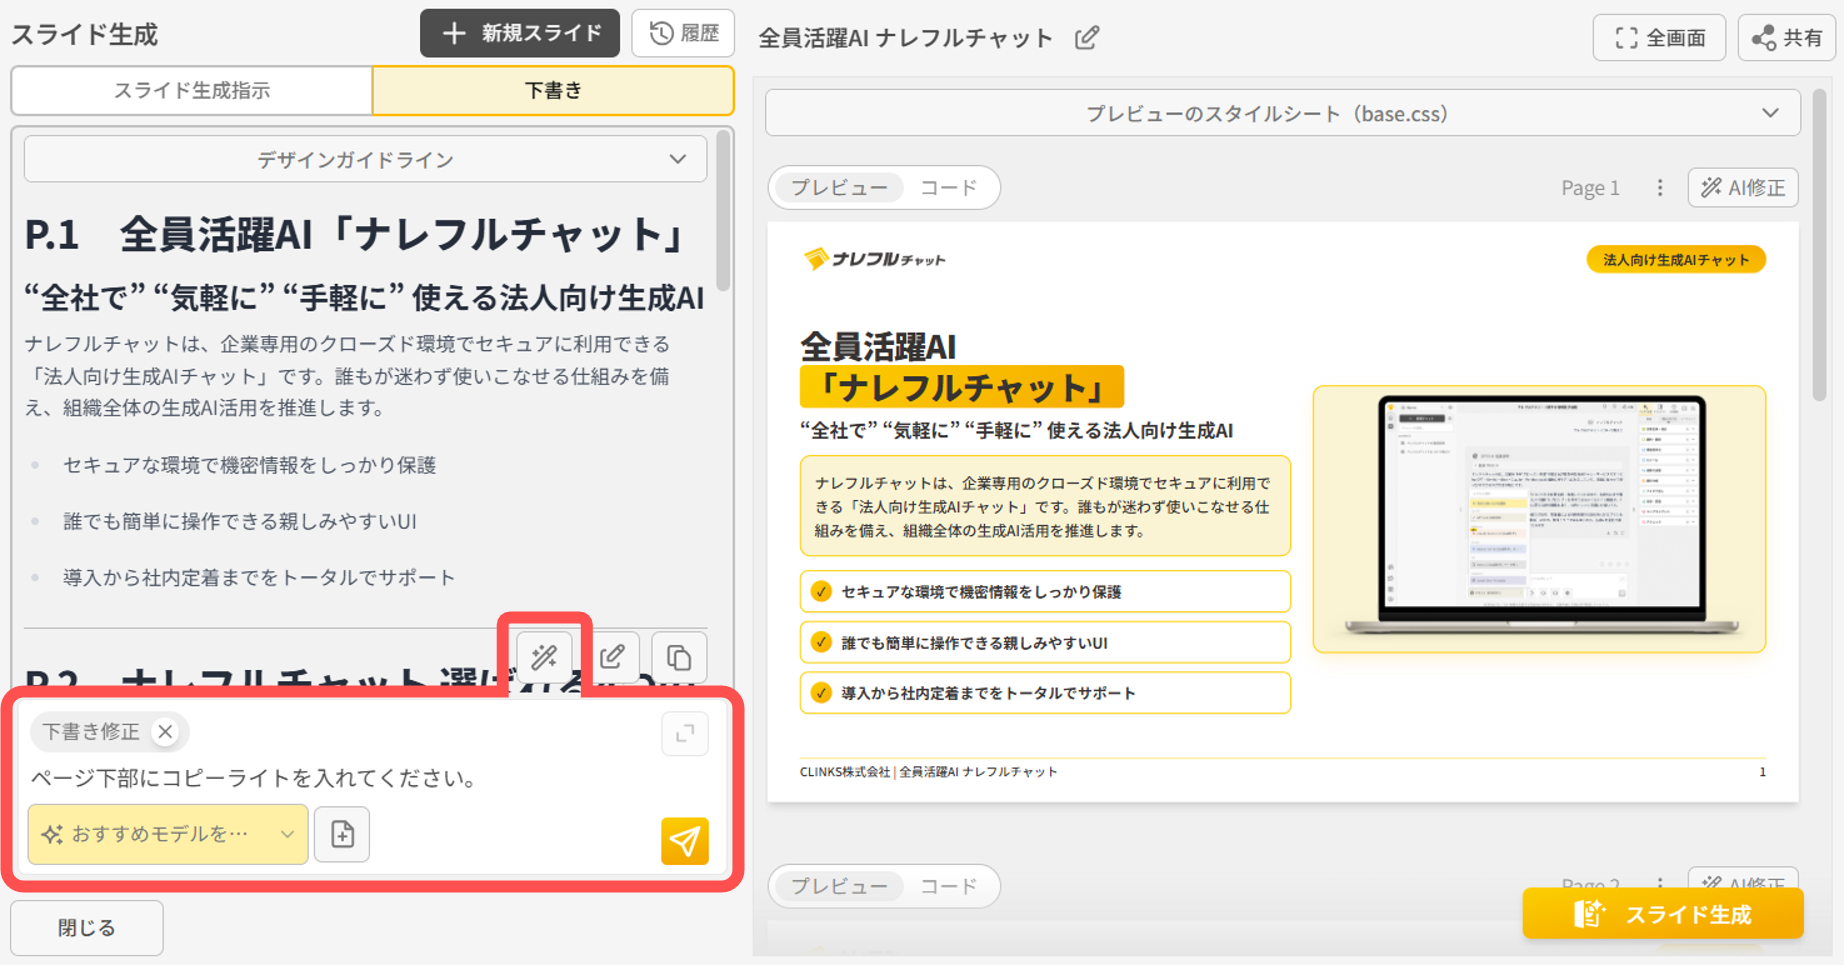The width and height of the screenshot is (1844, 965).
Task: Select the 下書き tab
Action: coord(553,90)
